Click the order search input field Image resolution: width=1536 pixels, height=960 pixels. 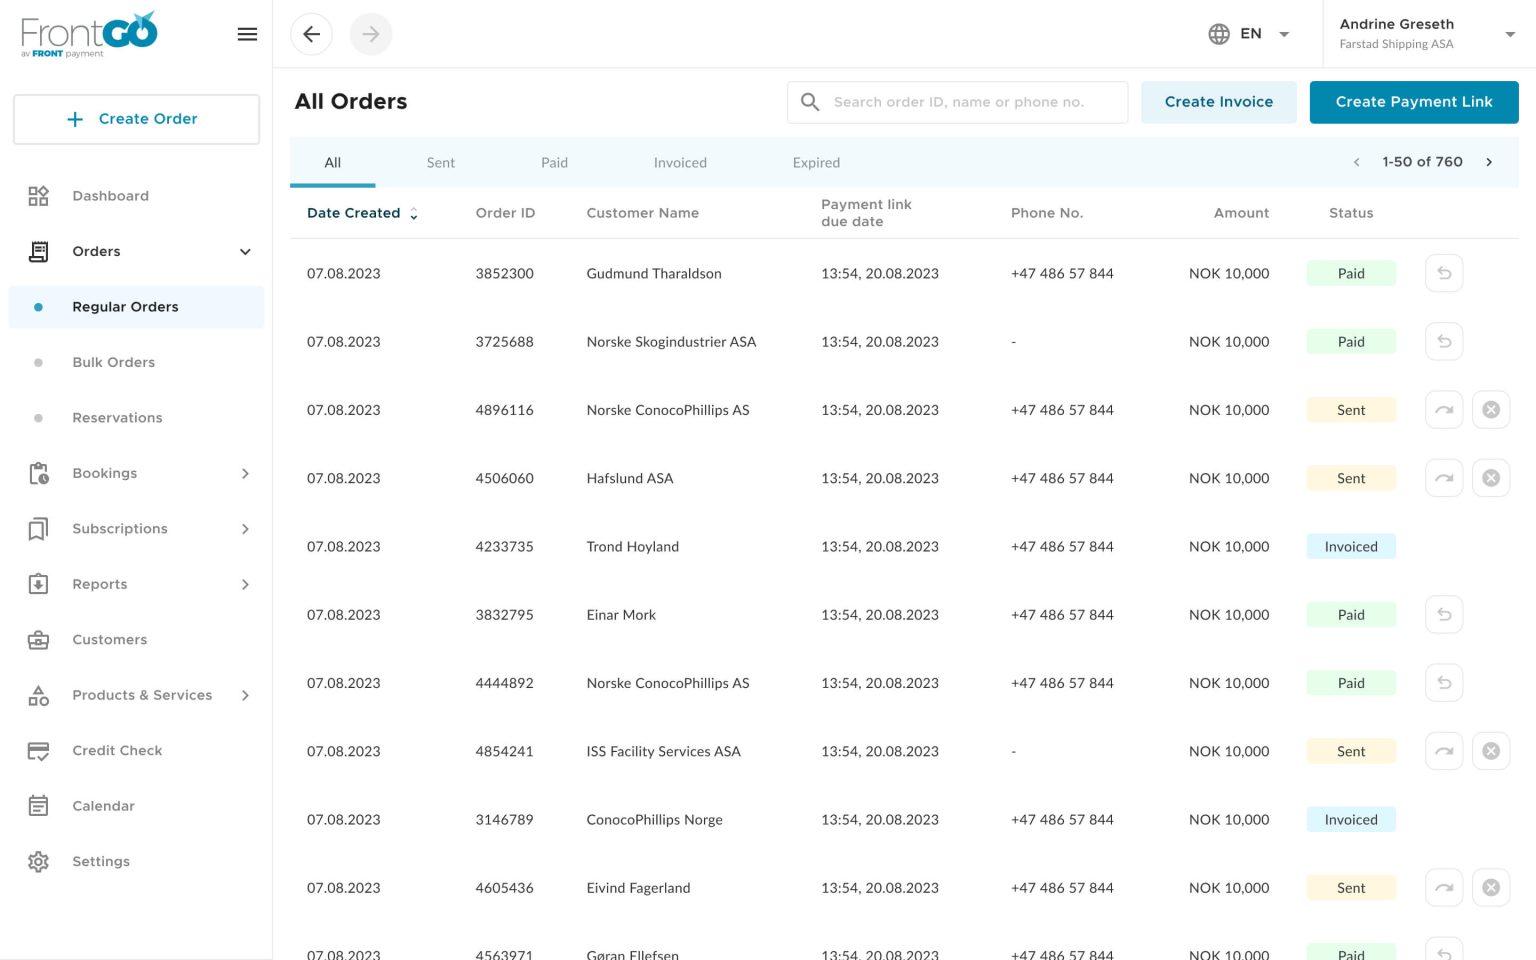958,102
